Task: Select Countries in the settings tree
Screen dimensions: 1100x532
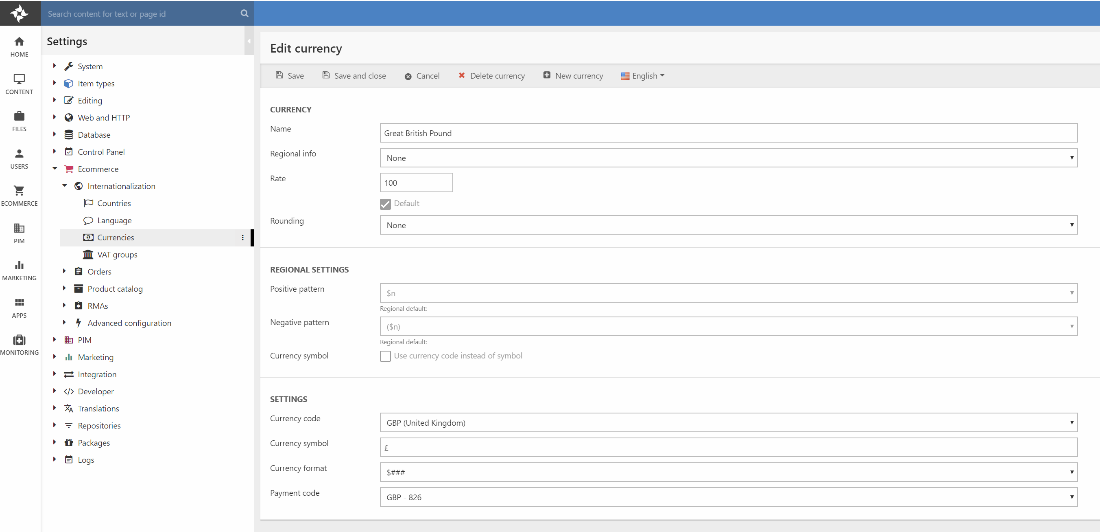Action: point(114,204)
